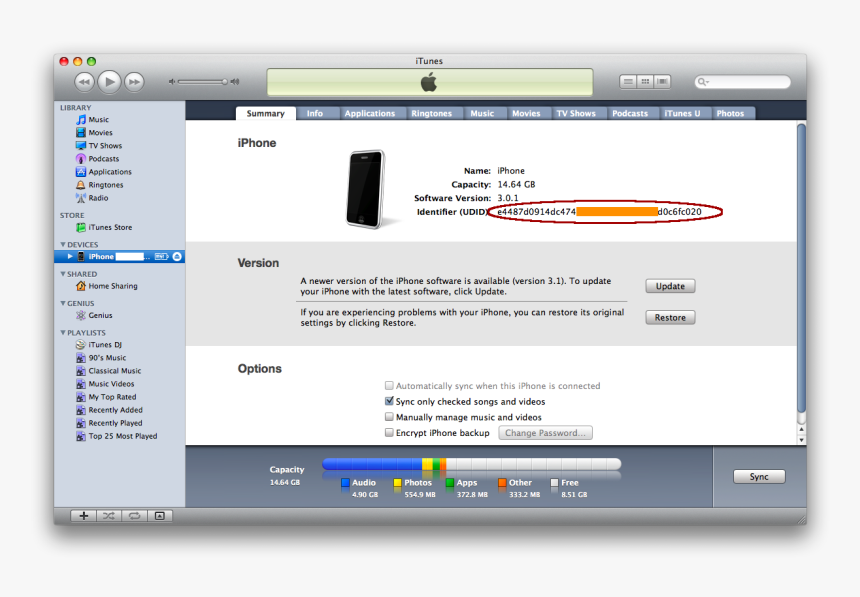Click the vertical scrollbar thumb
This screenshot has width=860, height=597.
[801, 269]
